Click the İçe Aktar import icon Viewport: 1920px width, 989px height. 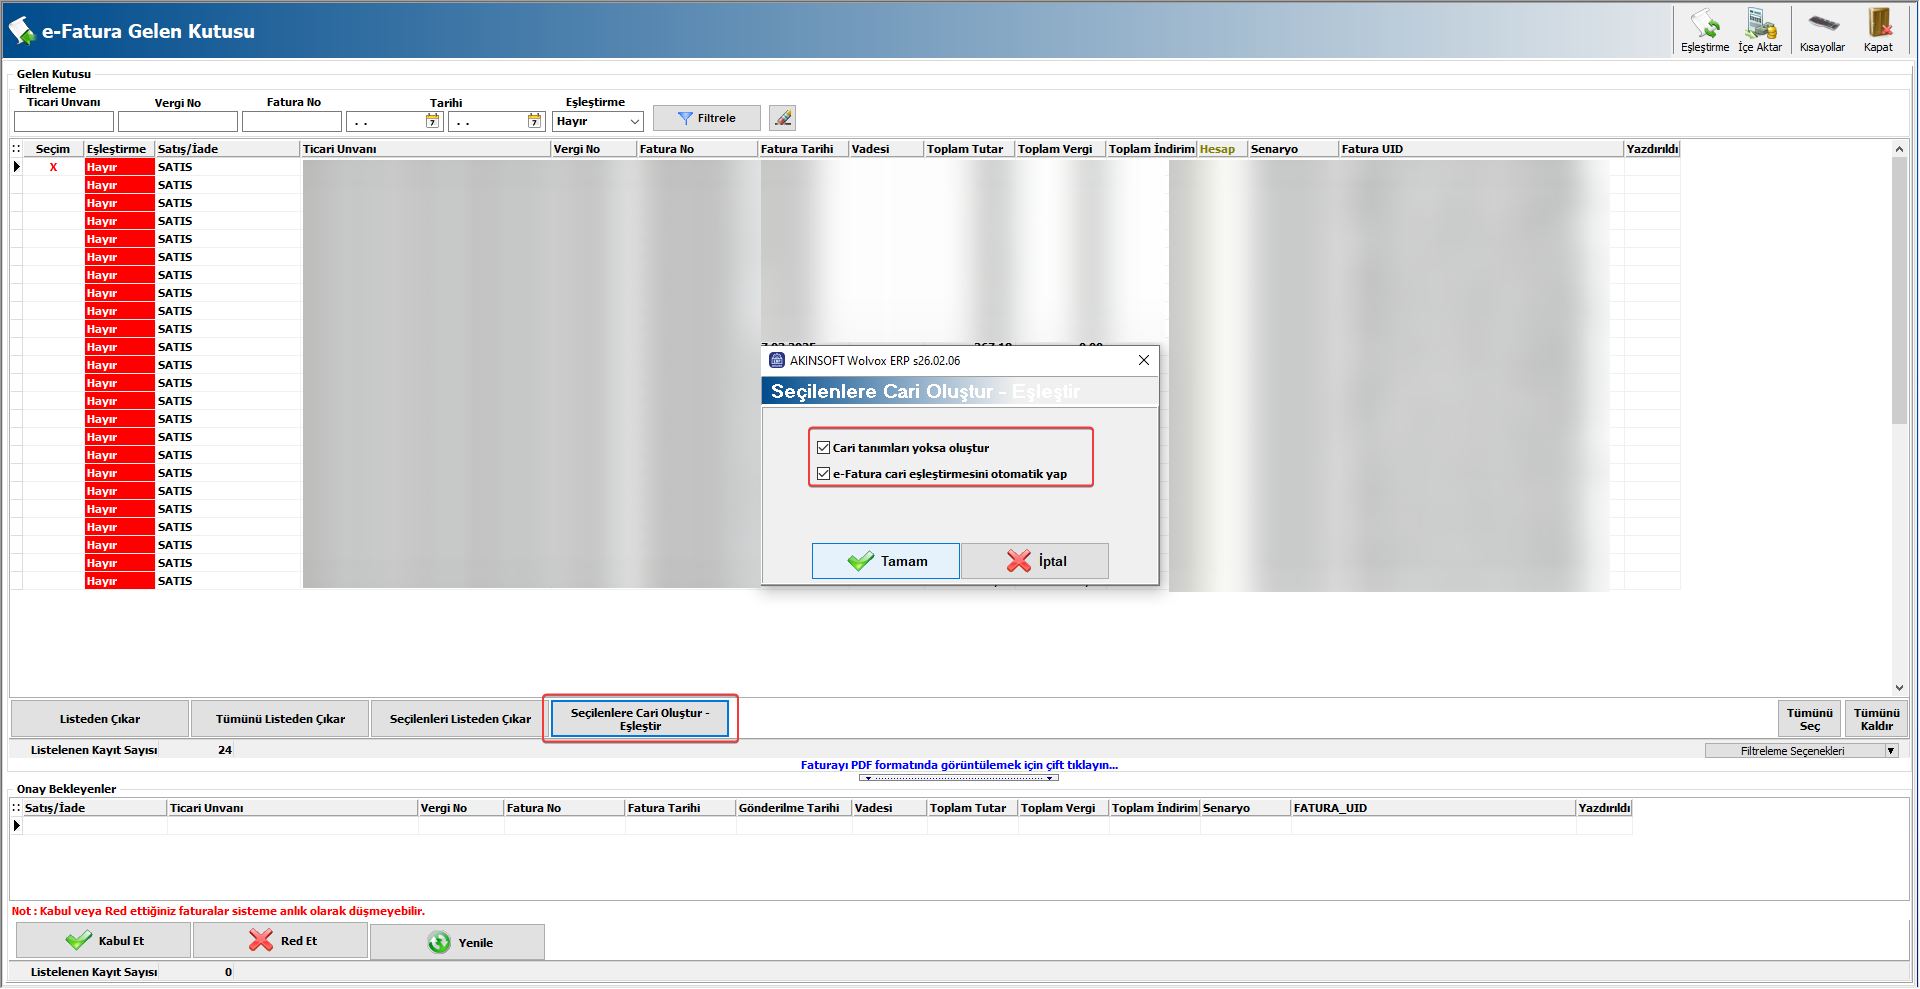click(1760, 30)
